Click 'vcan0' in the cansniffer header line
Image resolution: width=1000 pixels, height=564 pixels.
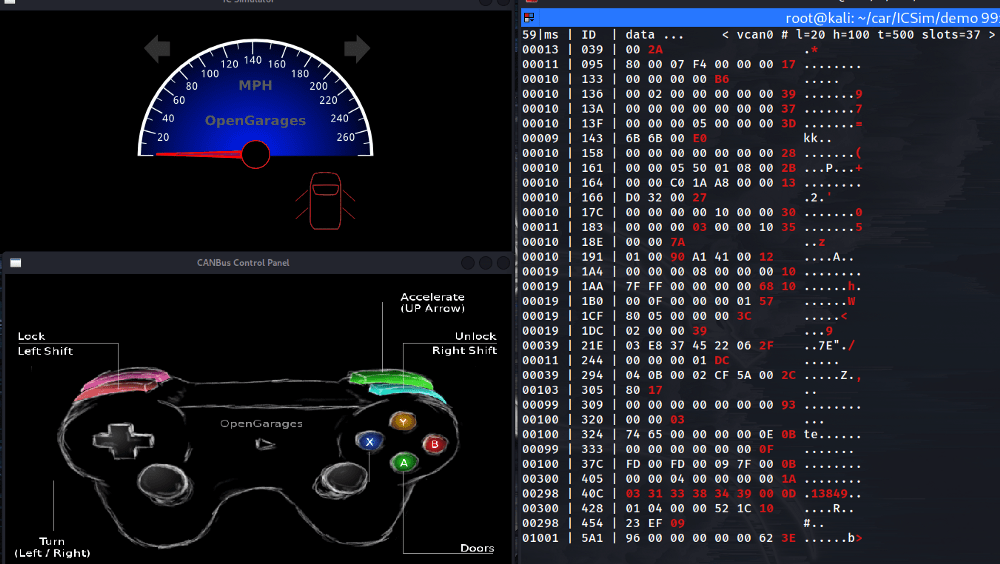754,34
